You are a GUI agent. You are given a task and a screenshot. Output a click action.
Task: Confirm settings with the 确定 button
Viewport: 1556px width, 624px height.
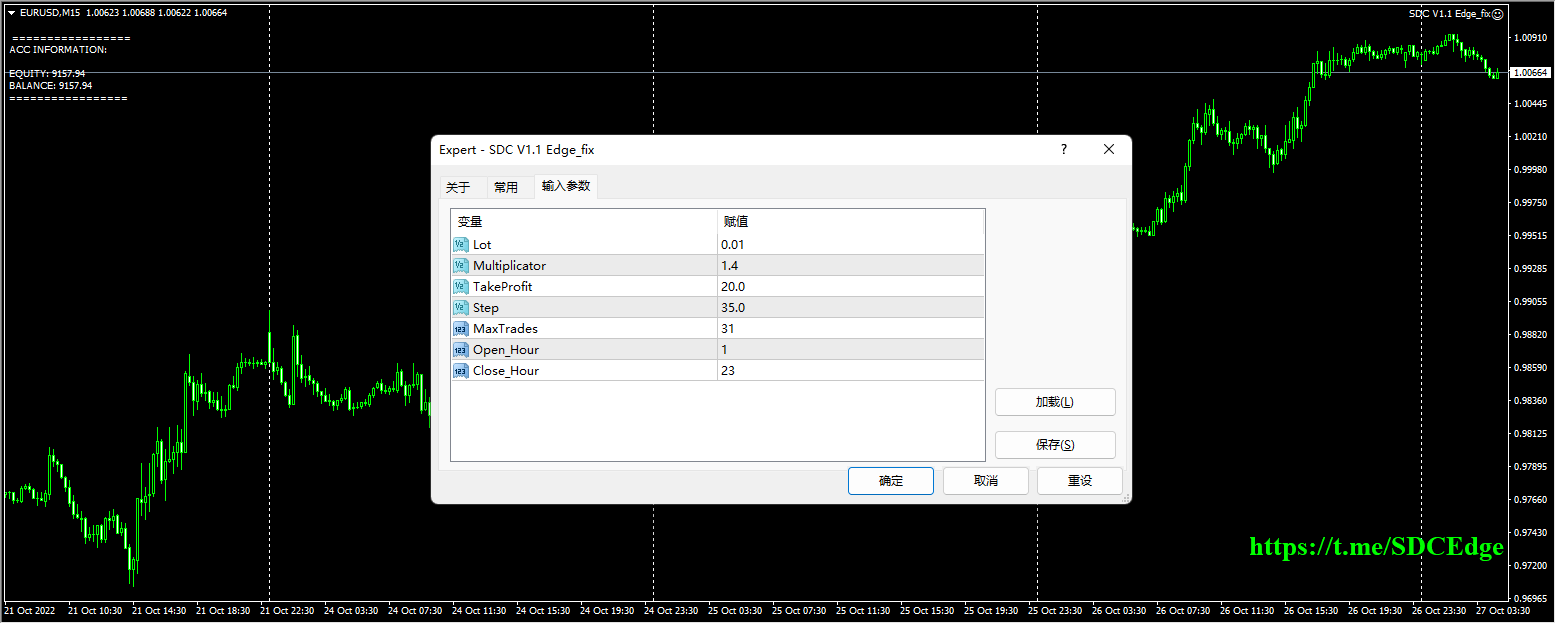(x=889, y=480)
